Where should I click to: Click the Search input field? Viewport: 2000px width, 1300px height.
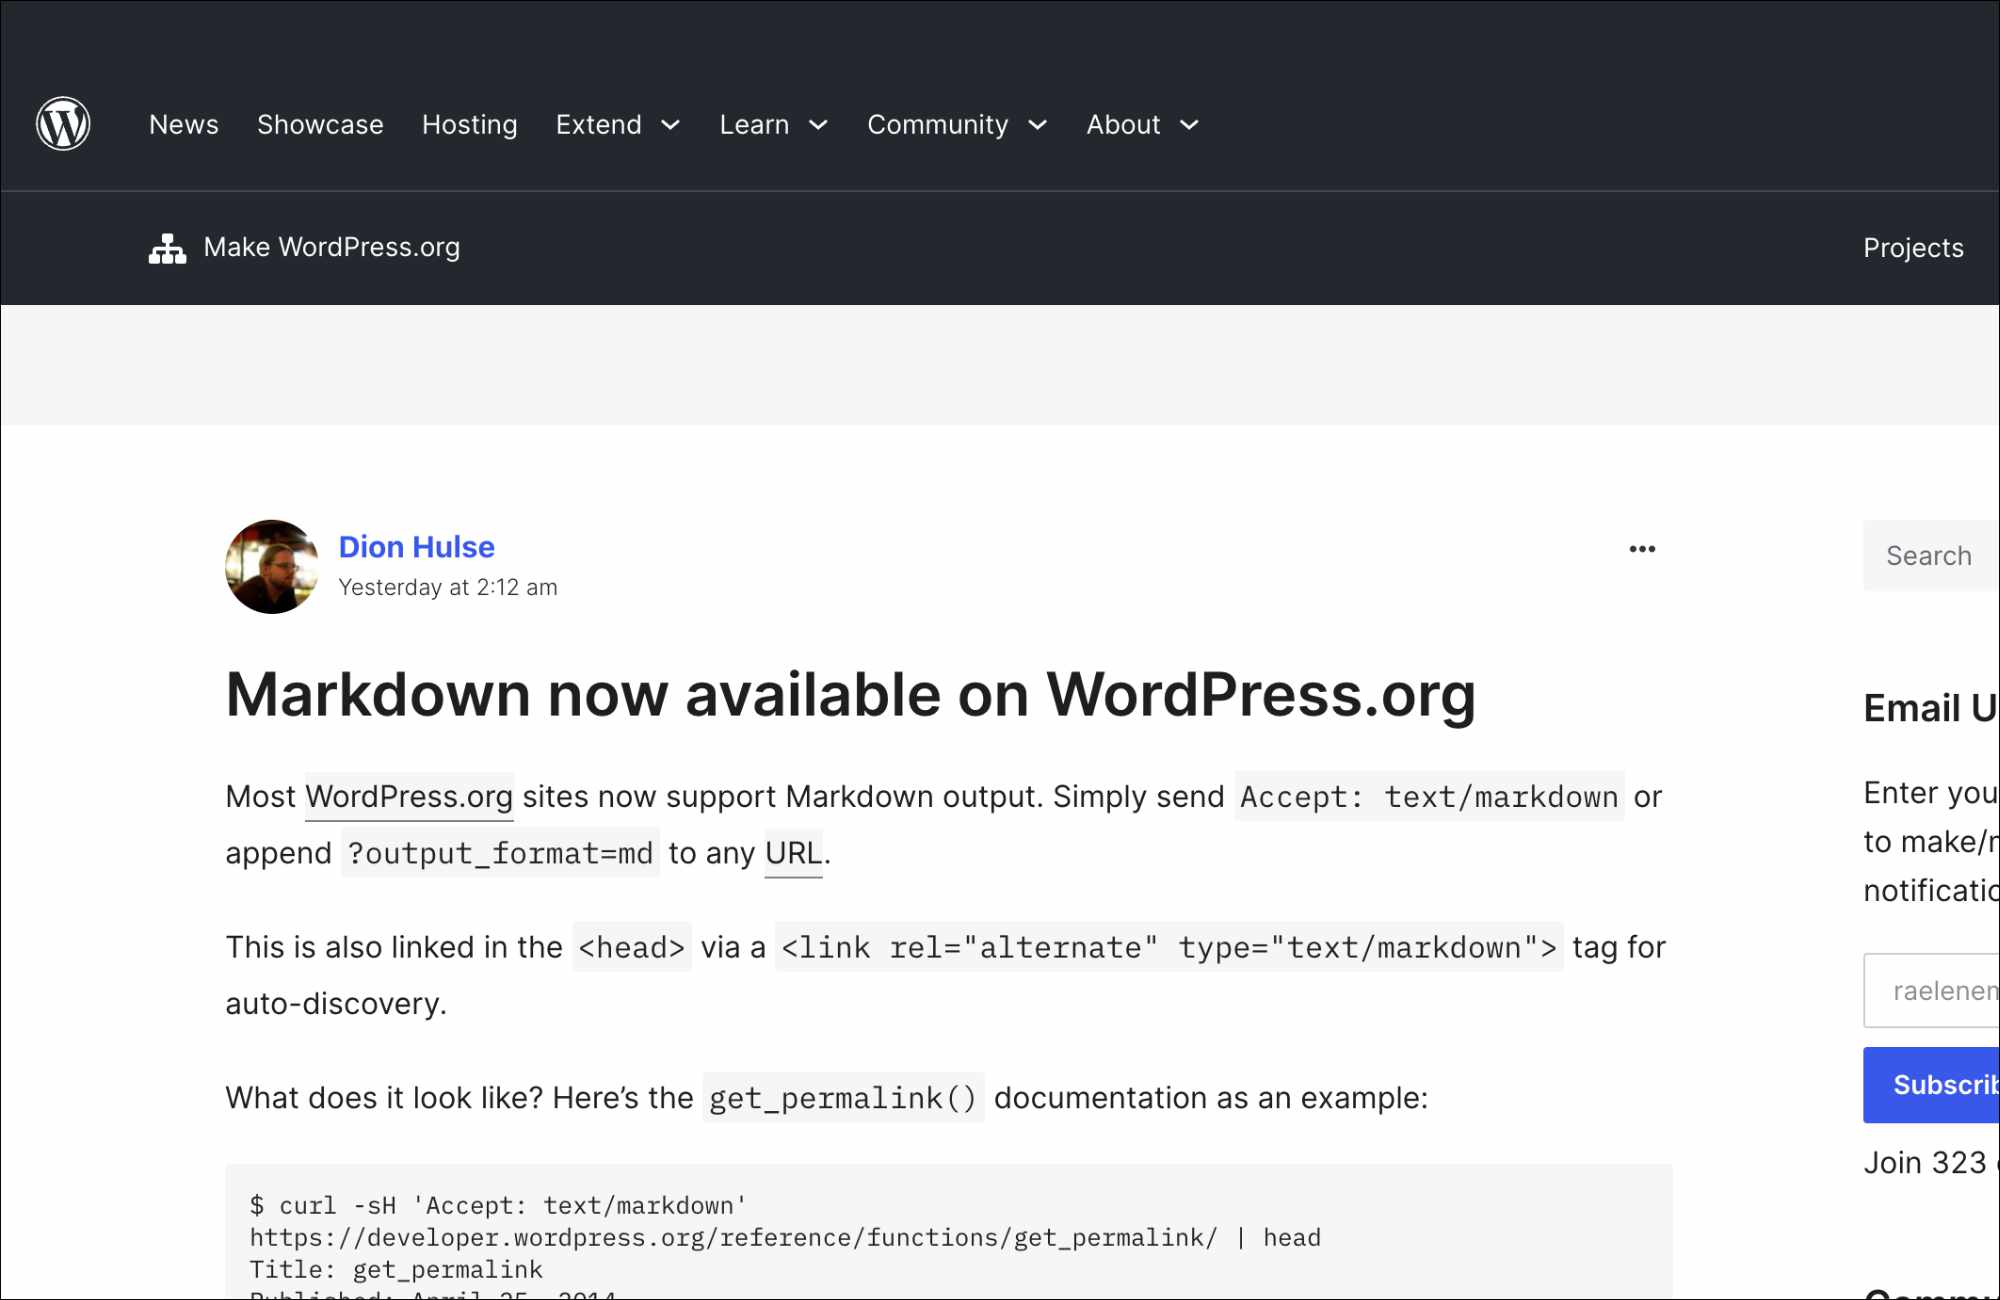1931,556
